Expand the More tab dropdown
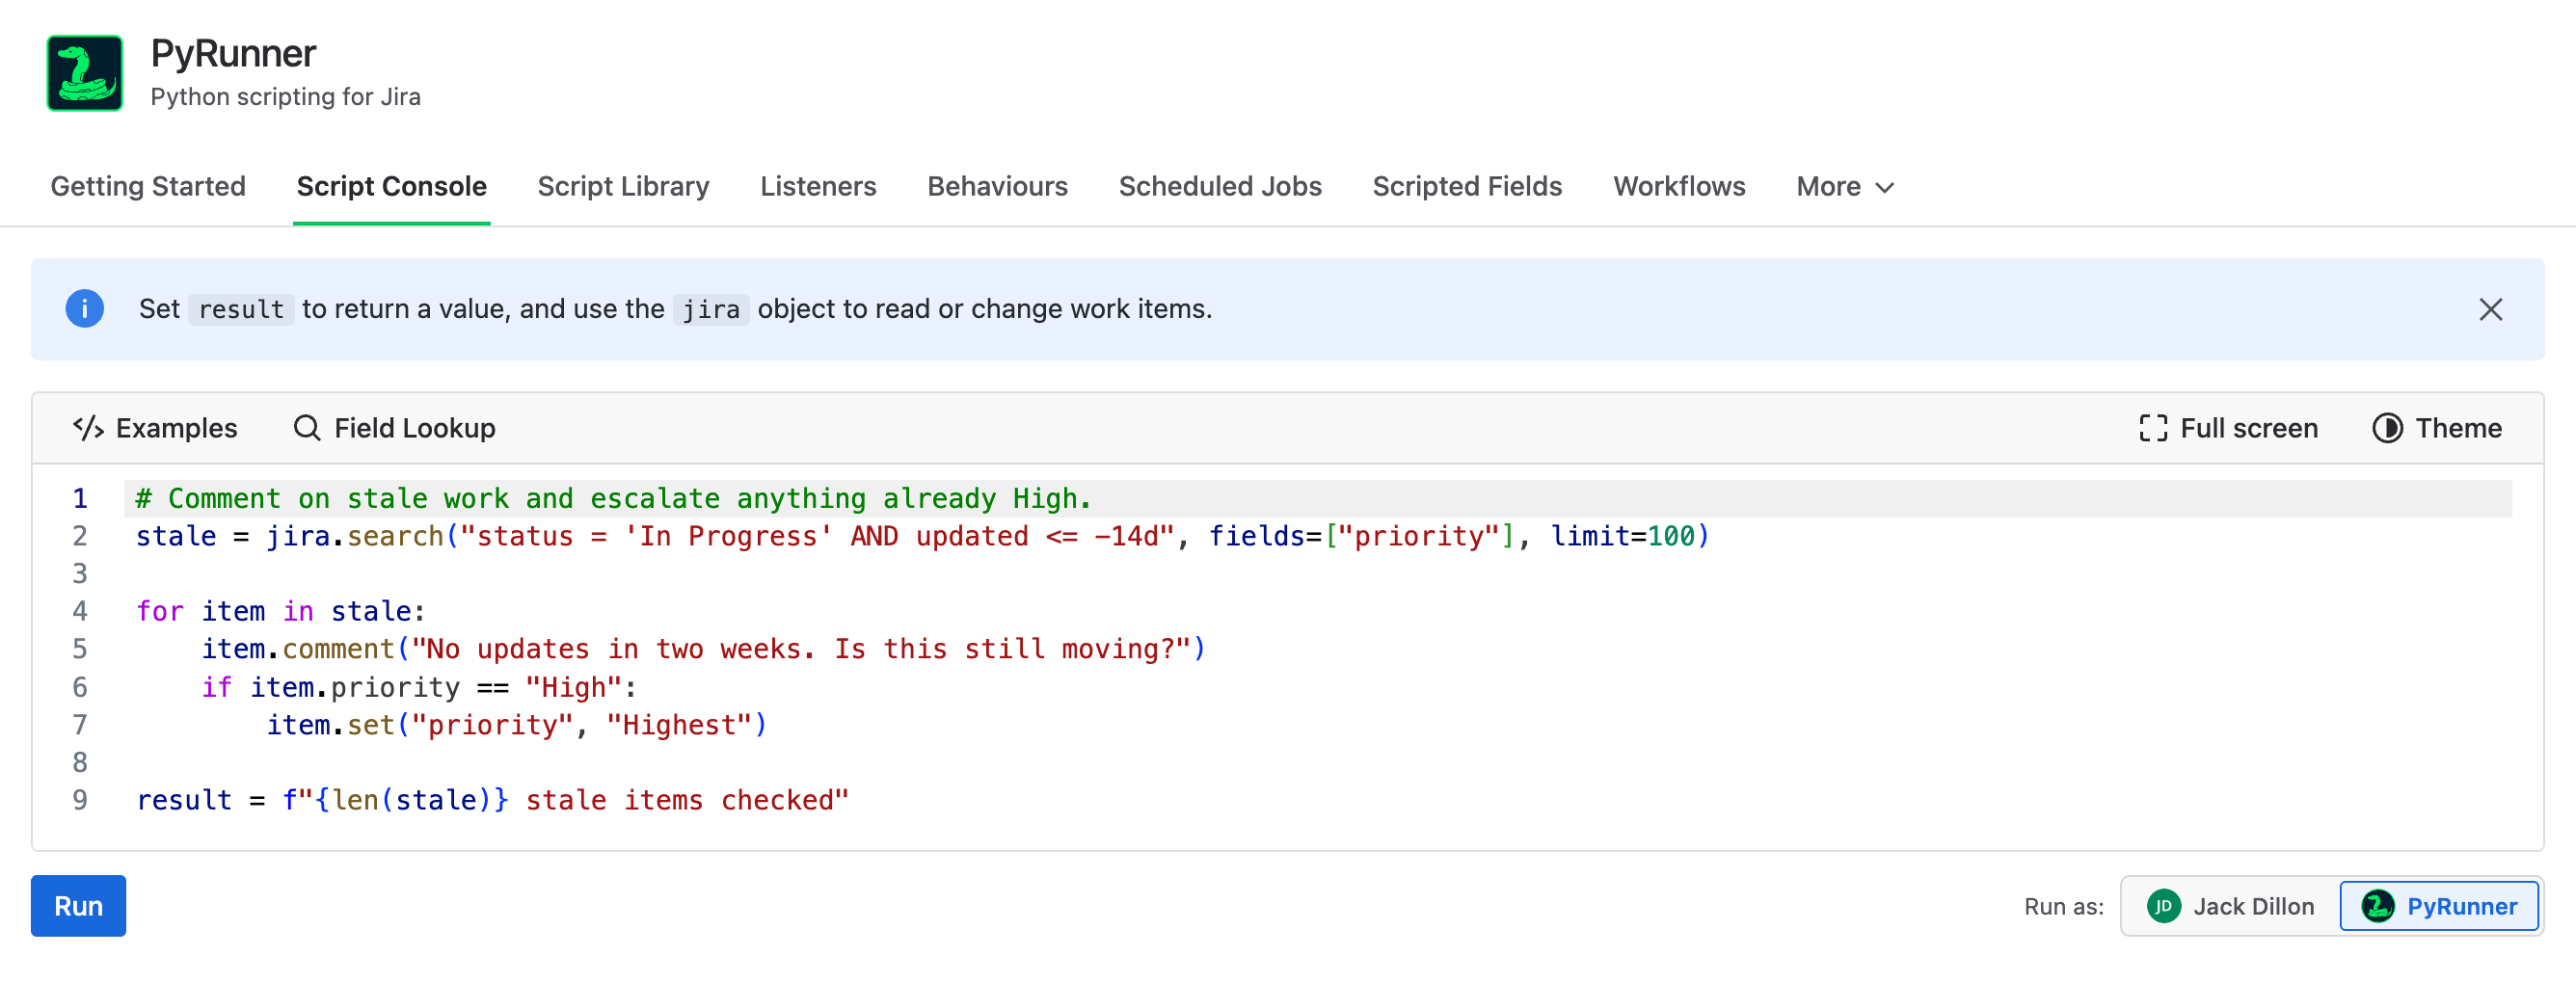Viewport: 2576px width, 983px height. point(1845,187)
